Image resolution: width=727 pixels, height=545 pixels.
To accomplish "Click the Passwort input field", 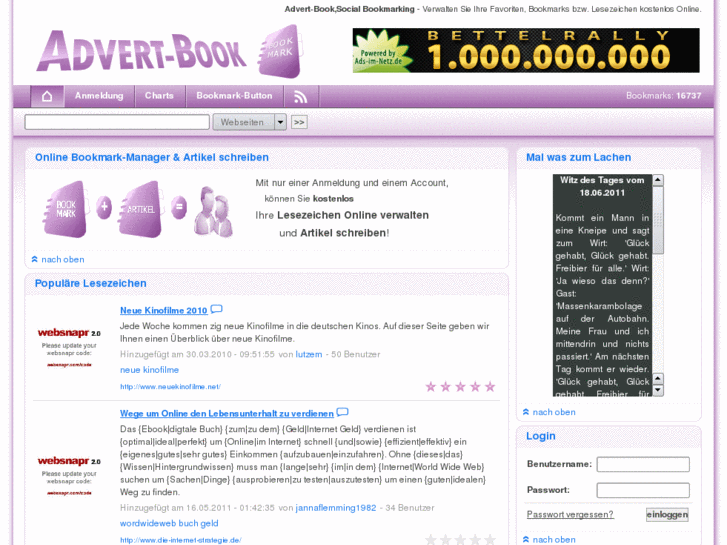I will [x=643, y=490].
